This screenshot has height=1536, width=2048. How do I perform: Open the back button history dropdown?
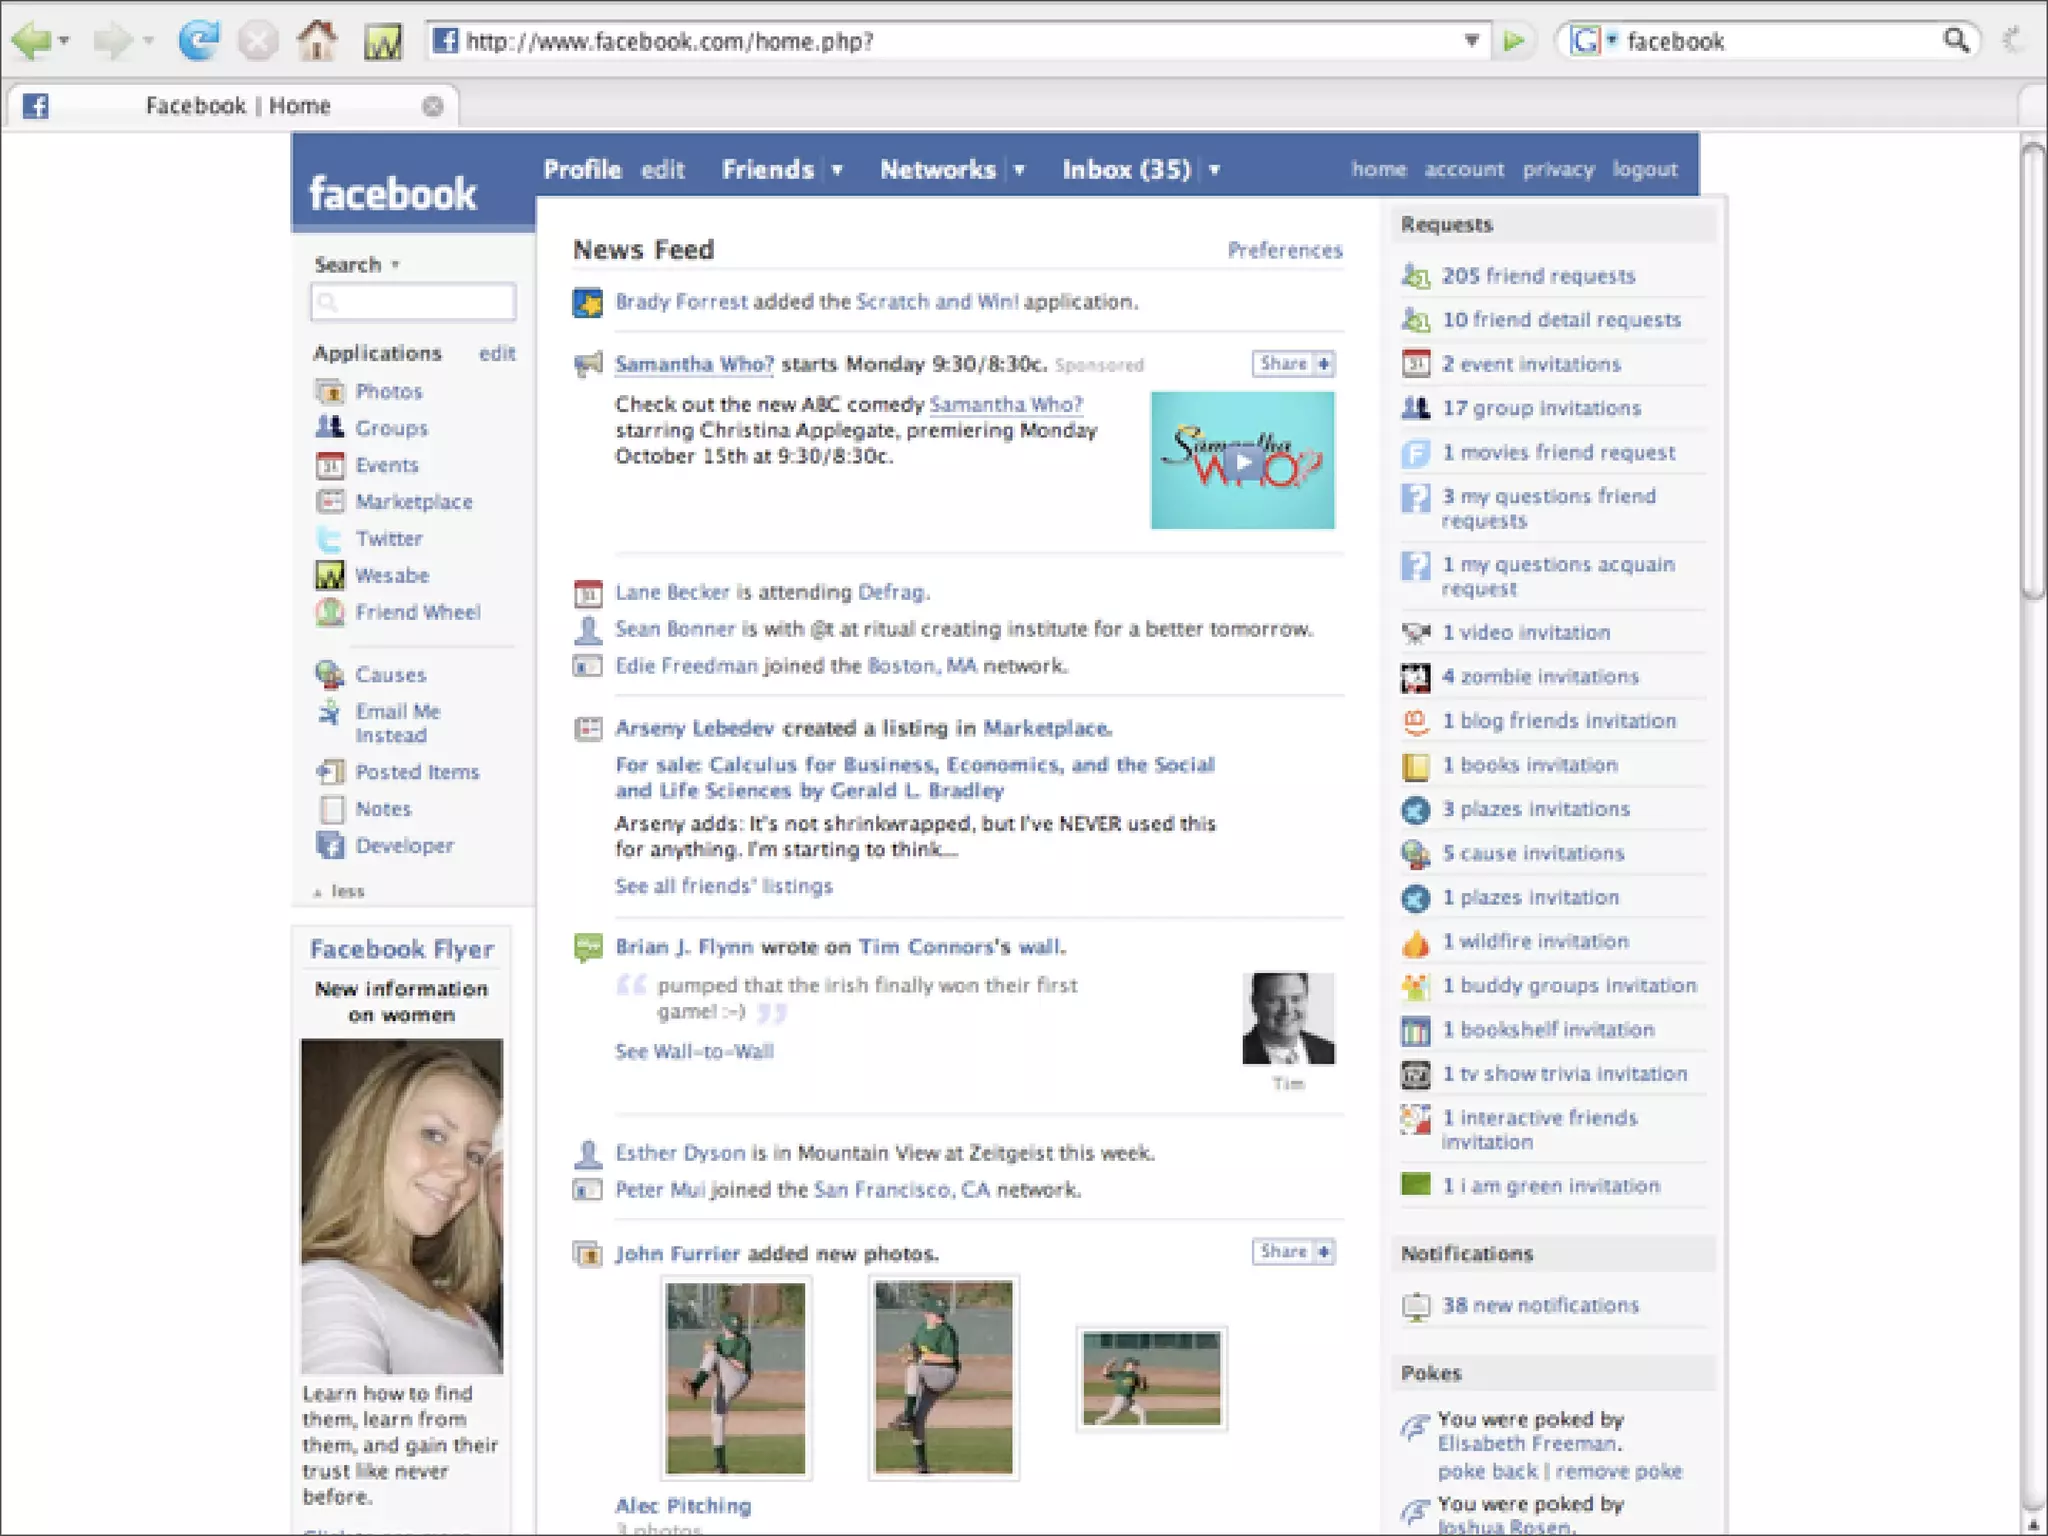pyautogui.click(x=64, y=41)
